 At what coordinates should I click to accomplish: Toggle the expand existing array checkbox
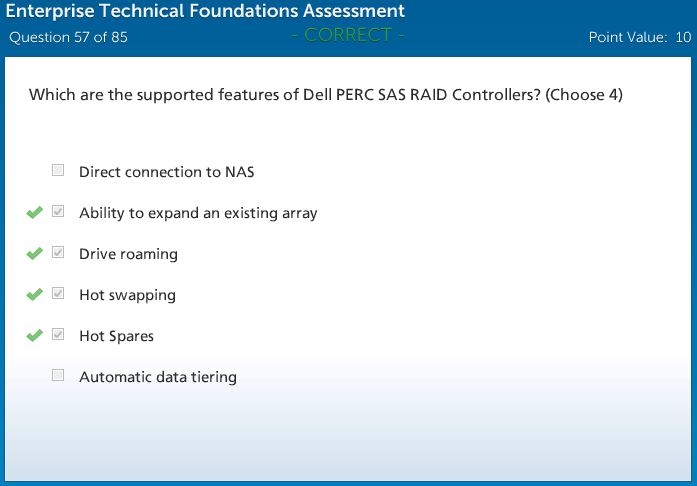coord(58,212)
